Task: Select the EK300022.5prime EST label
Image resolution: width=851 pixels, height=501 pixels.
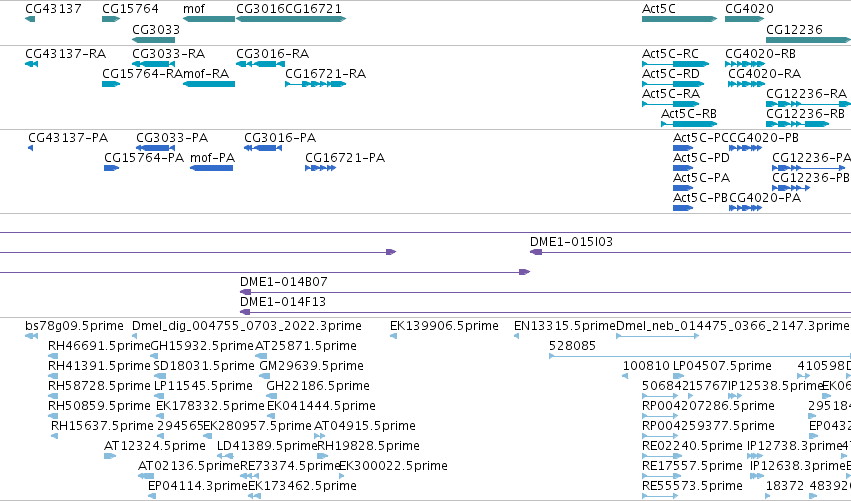Action: pos(393,466)
